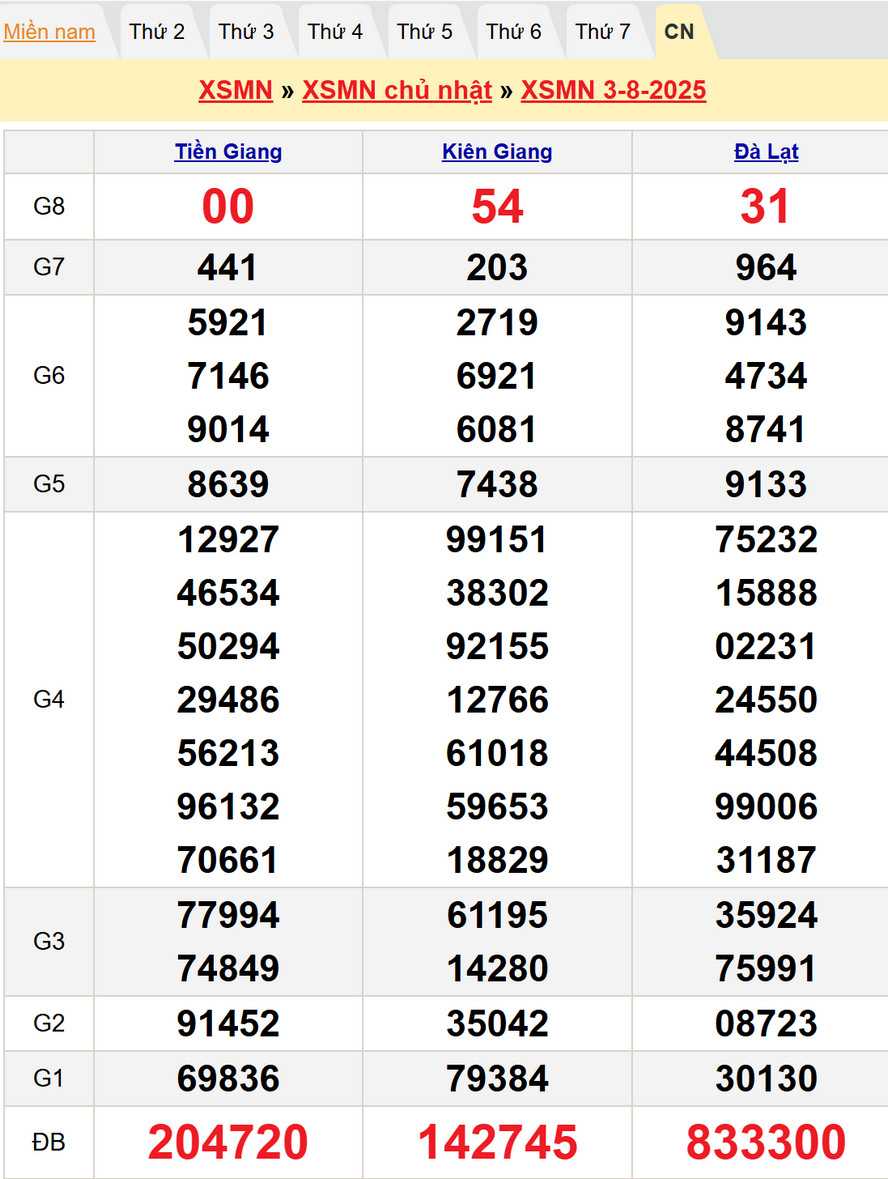Open the Kiên Giang province link
The height and width of the screenshot is (1179, 888).
coord(497,152)
